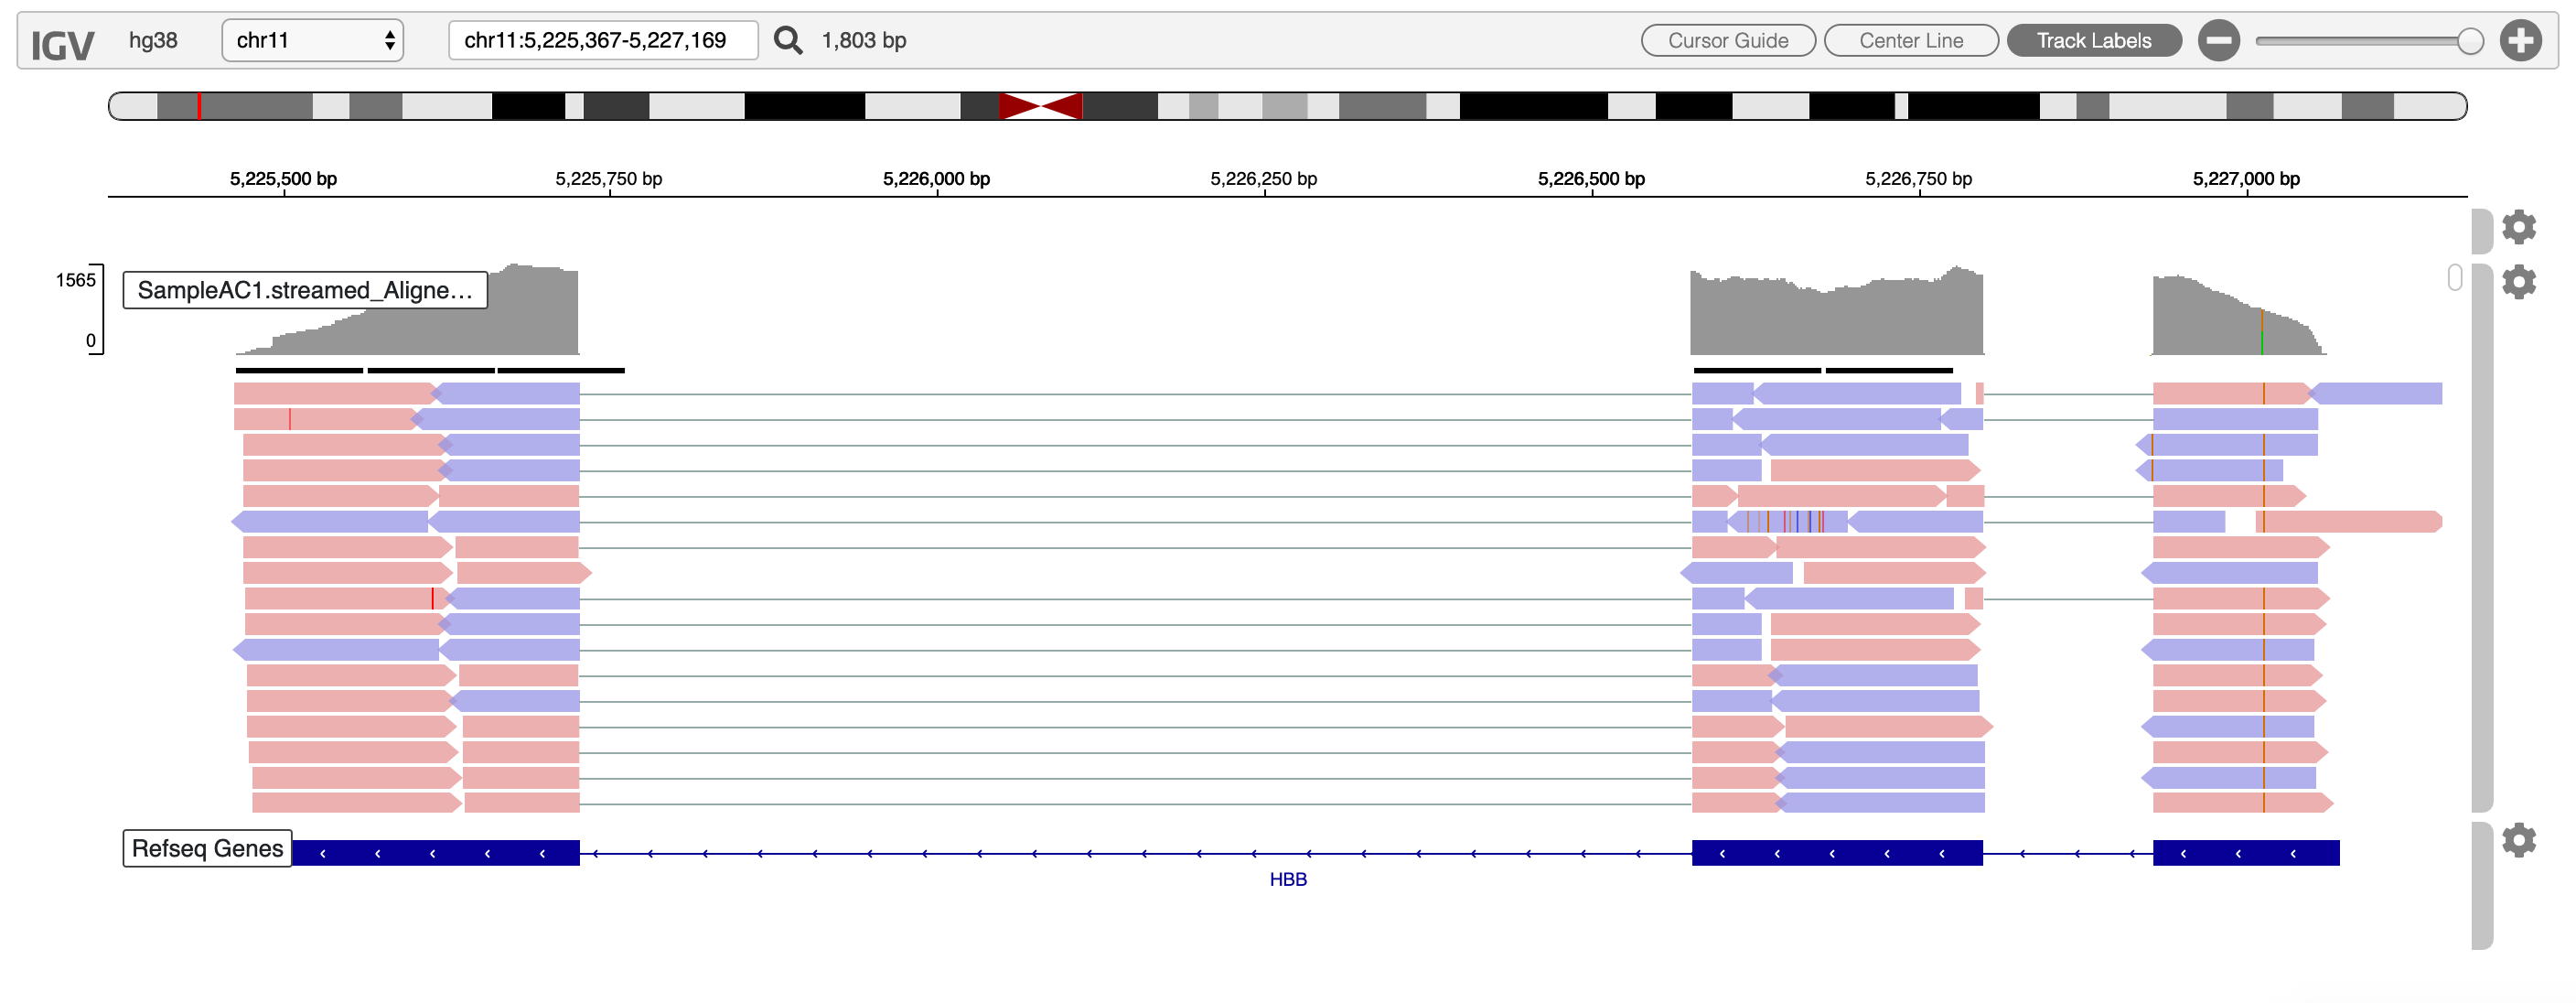The width and height of the screenshot is (2576, 1003).
Task: Disable the Track Labels toggle
Action: pos(2093,41)
